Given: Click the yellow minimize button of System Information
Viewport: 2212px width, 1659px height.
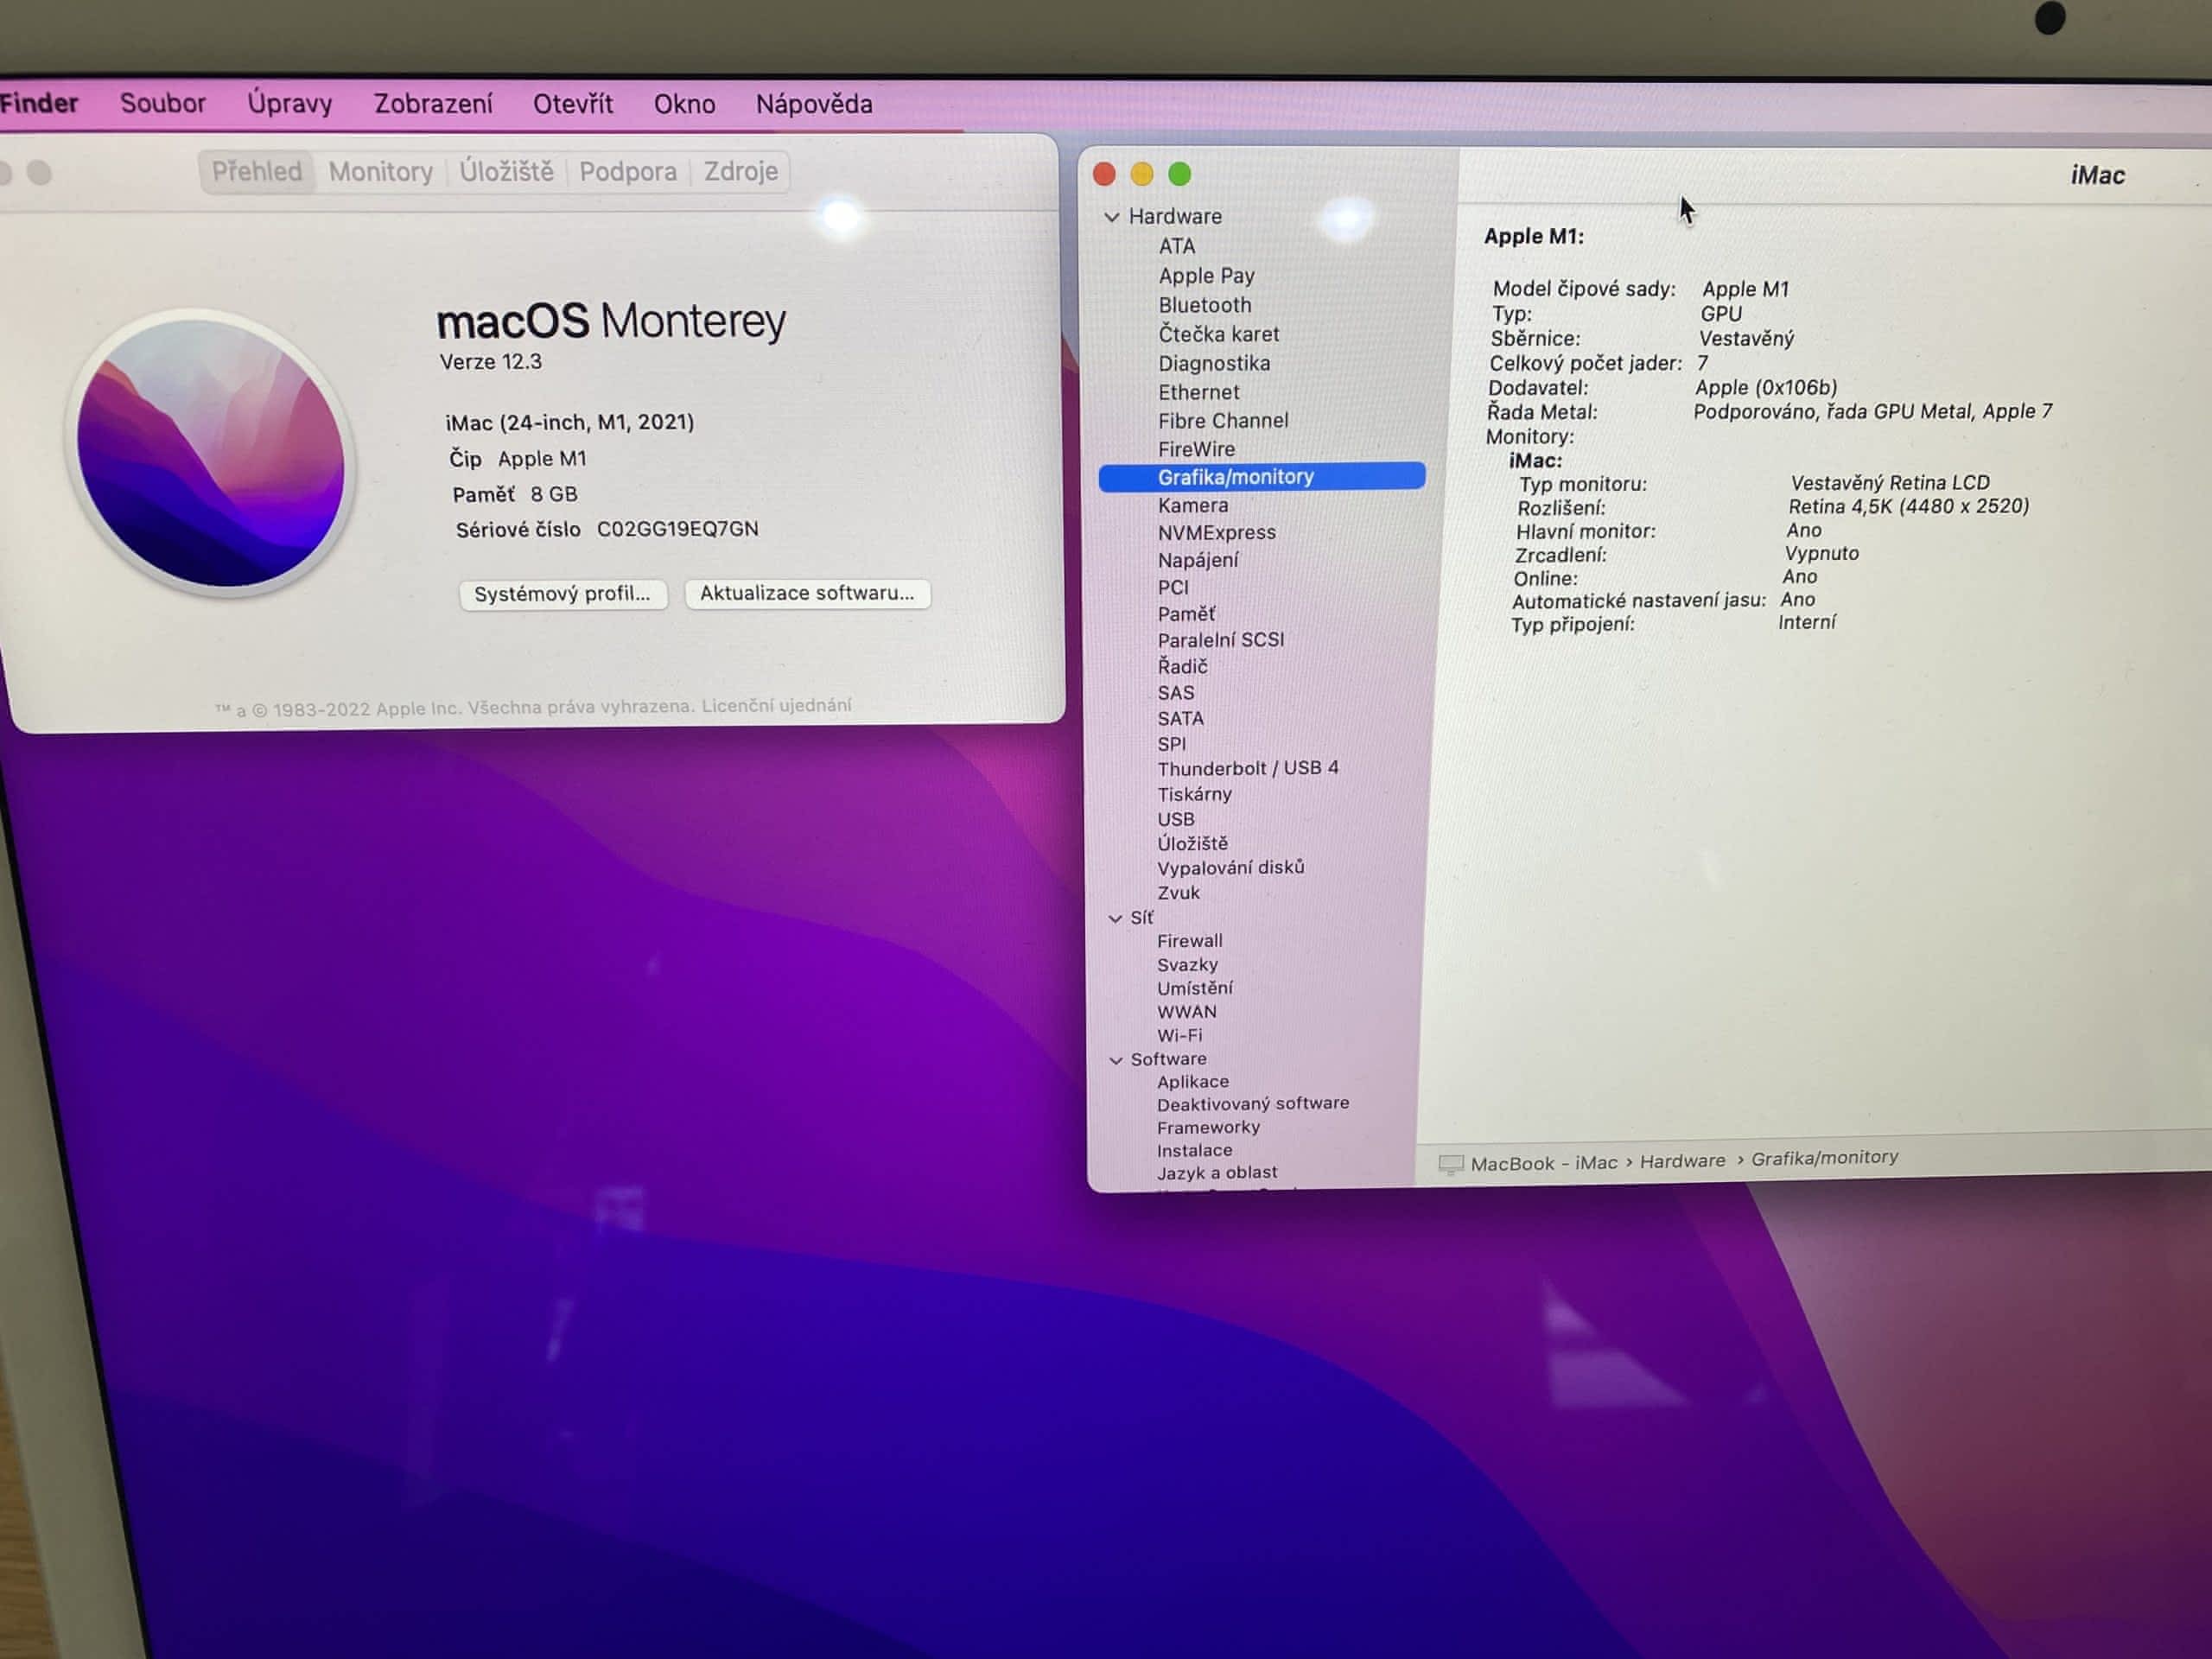Looking at the screenshot, I should click(1142, 174).
